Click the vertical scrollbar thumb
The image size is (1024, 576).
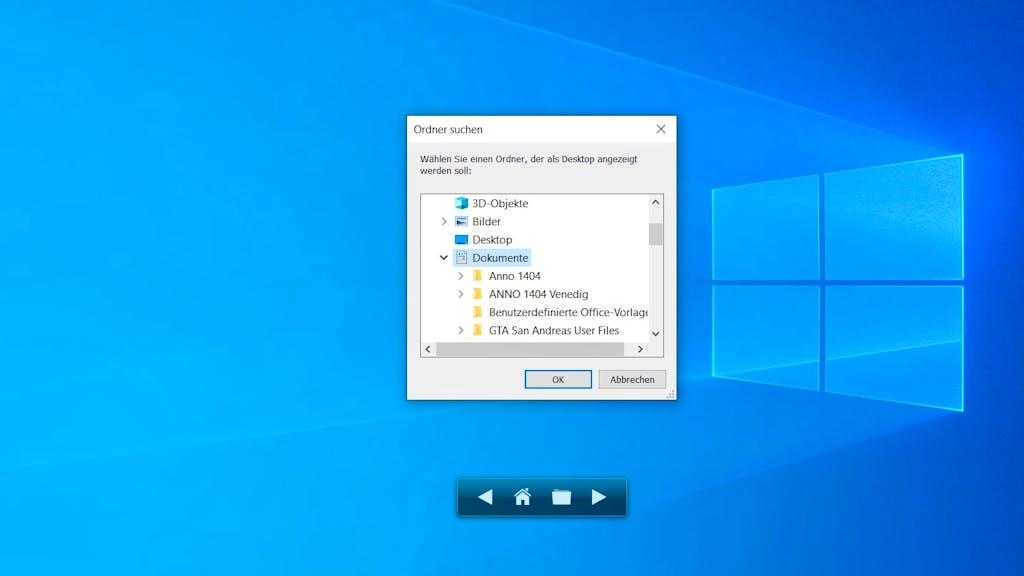[x=656, y=234]
